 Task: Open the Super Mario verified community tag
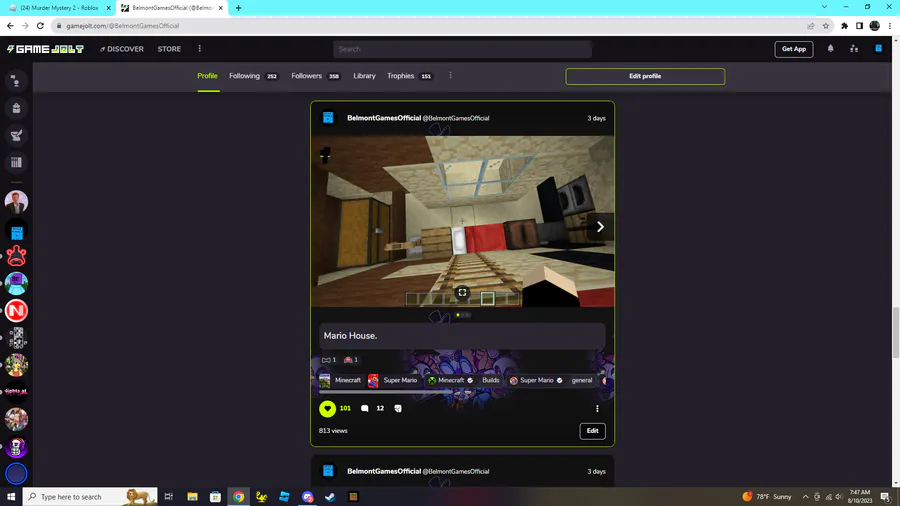coord(536,380)
